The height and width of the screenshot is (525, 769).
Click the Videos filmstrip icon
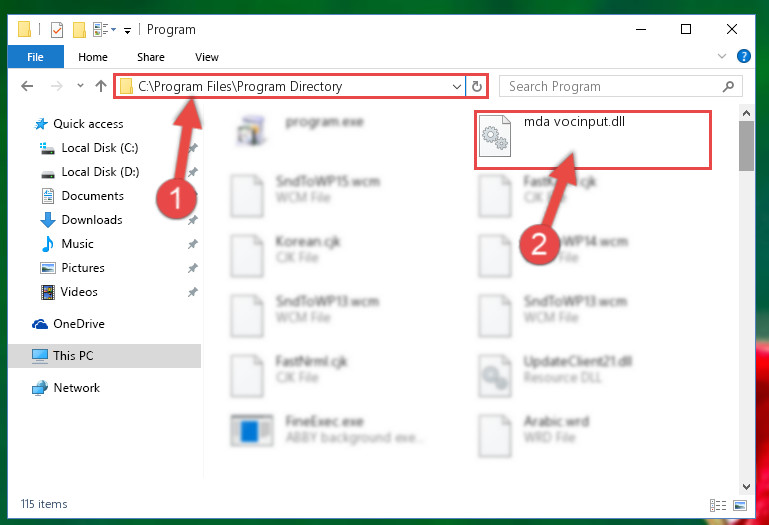[48, 292]
